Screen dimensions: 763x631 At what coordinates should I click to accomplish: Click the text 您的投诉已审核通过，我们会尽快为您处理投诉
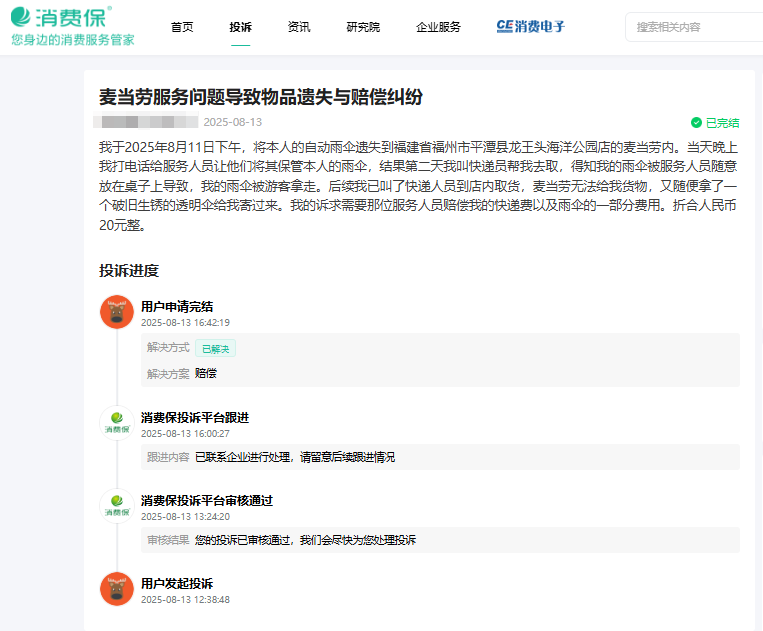(x=306, y=540)
